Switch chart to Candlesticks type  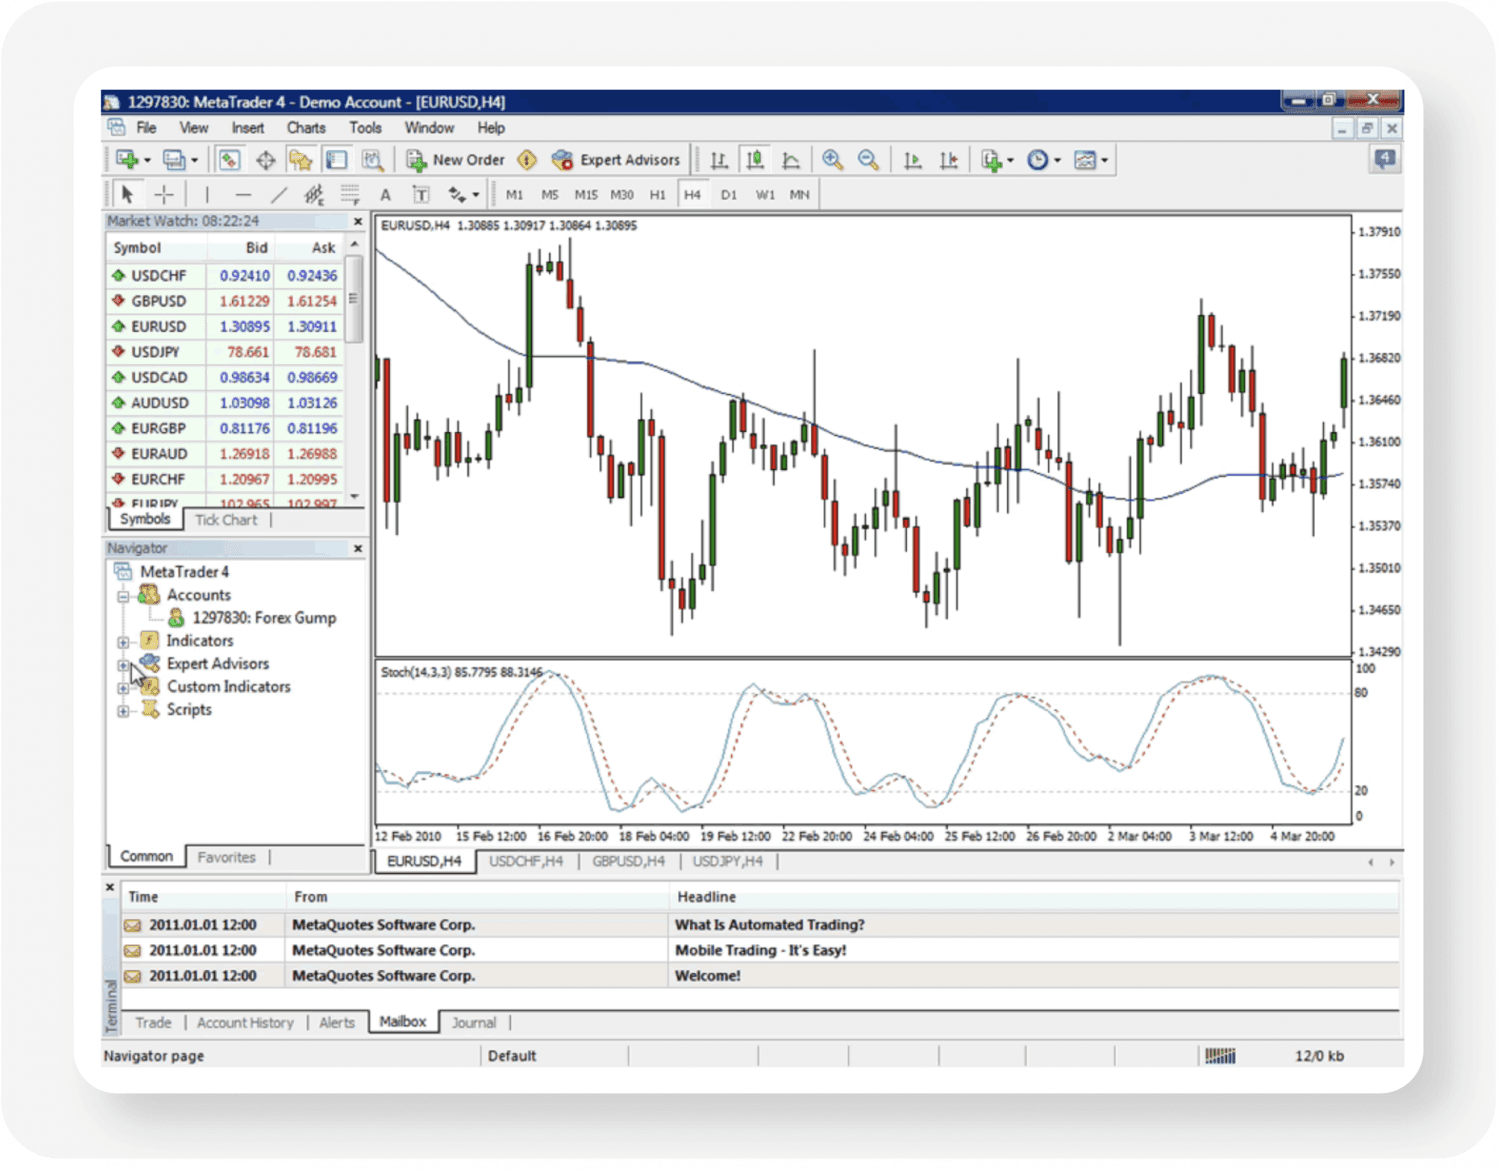[755, 160]
